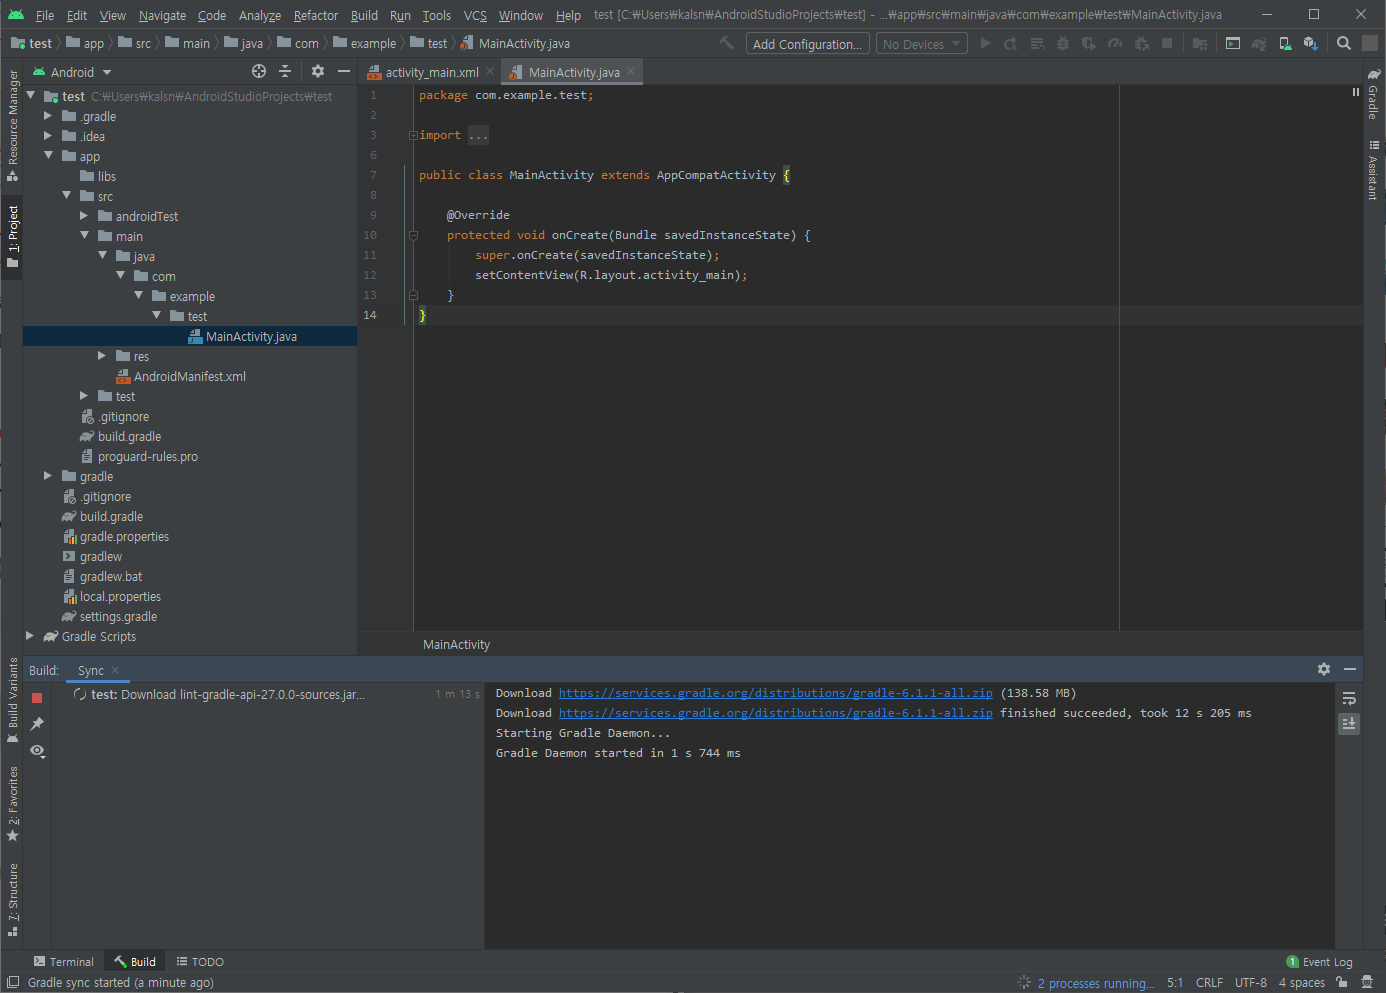Image resolution: width=1386 pixels, height=993 pixels.
Task: Open the Android project view dropdown
Action: pyautogui.click(x=72, y=72)
